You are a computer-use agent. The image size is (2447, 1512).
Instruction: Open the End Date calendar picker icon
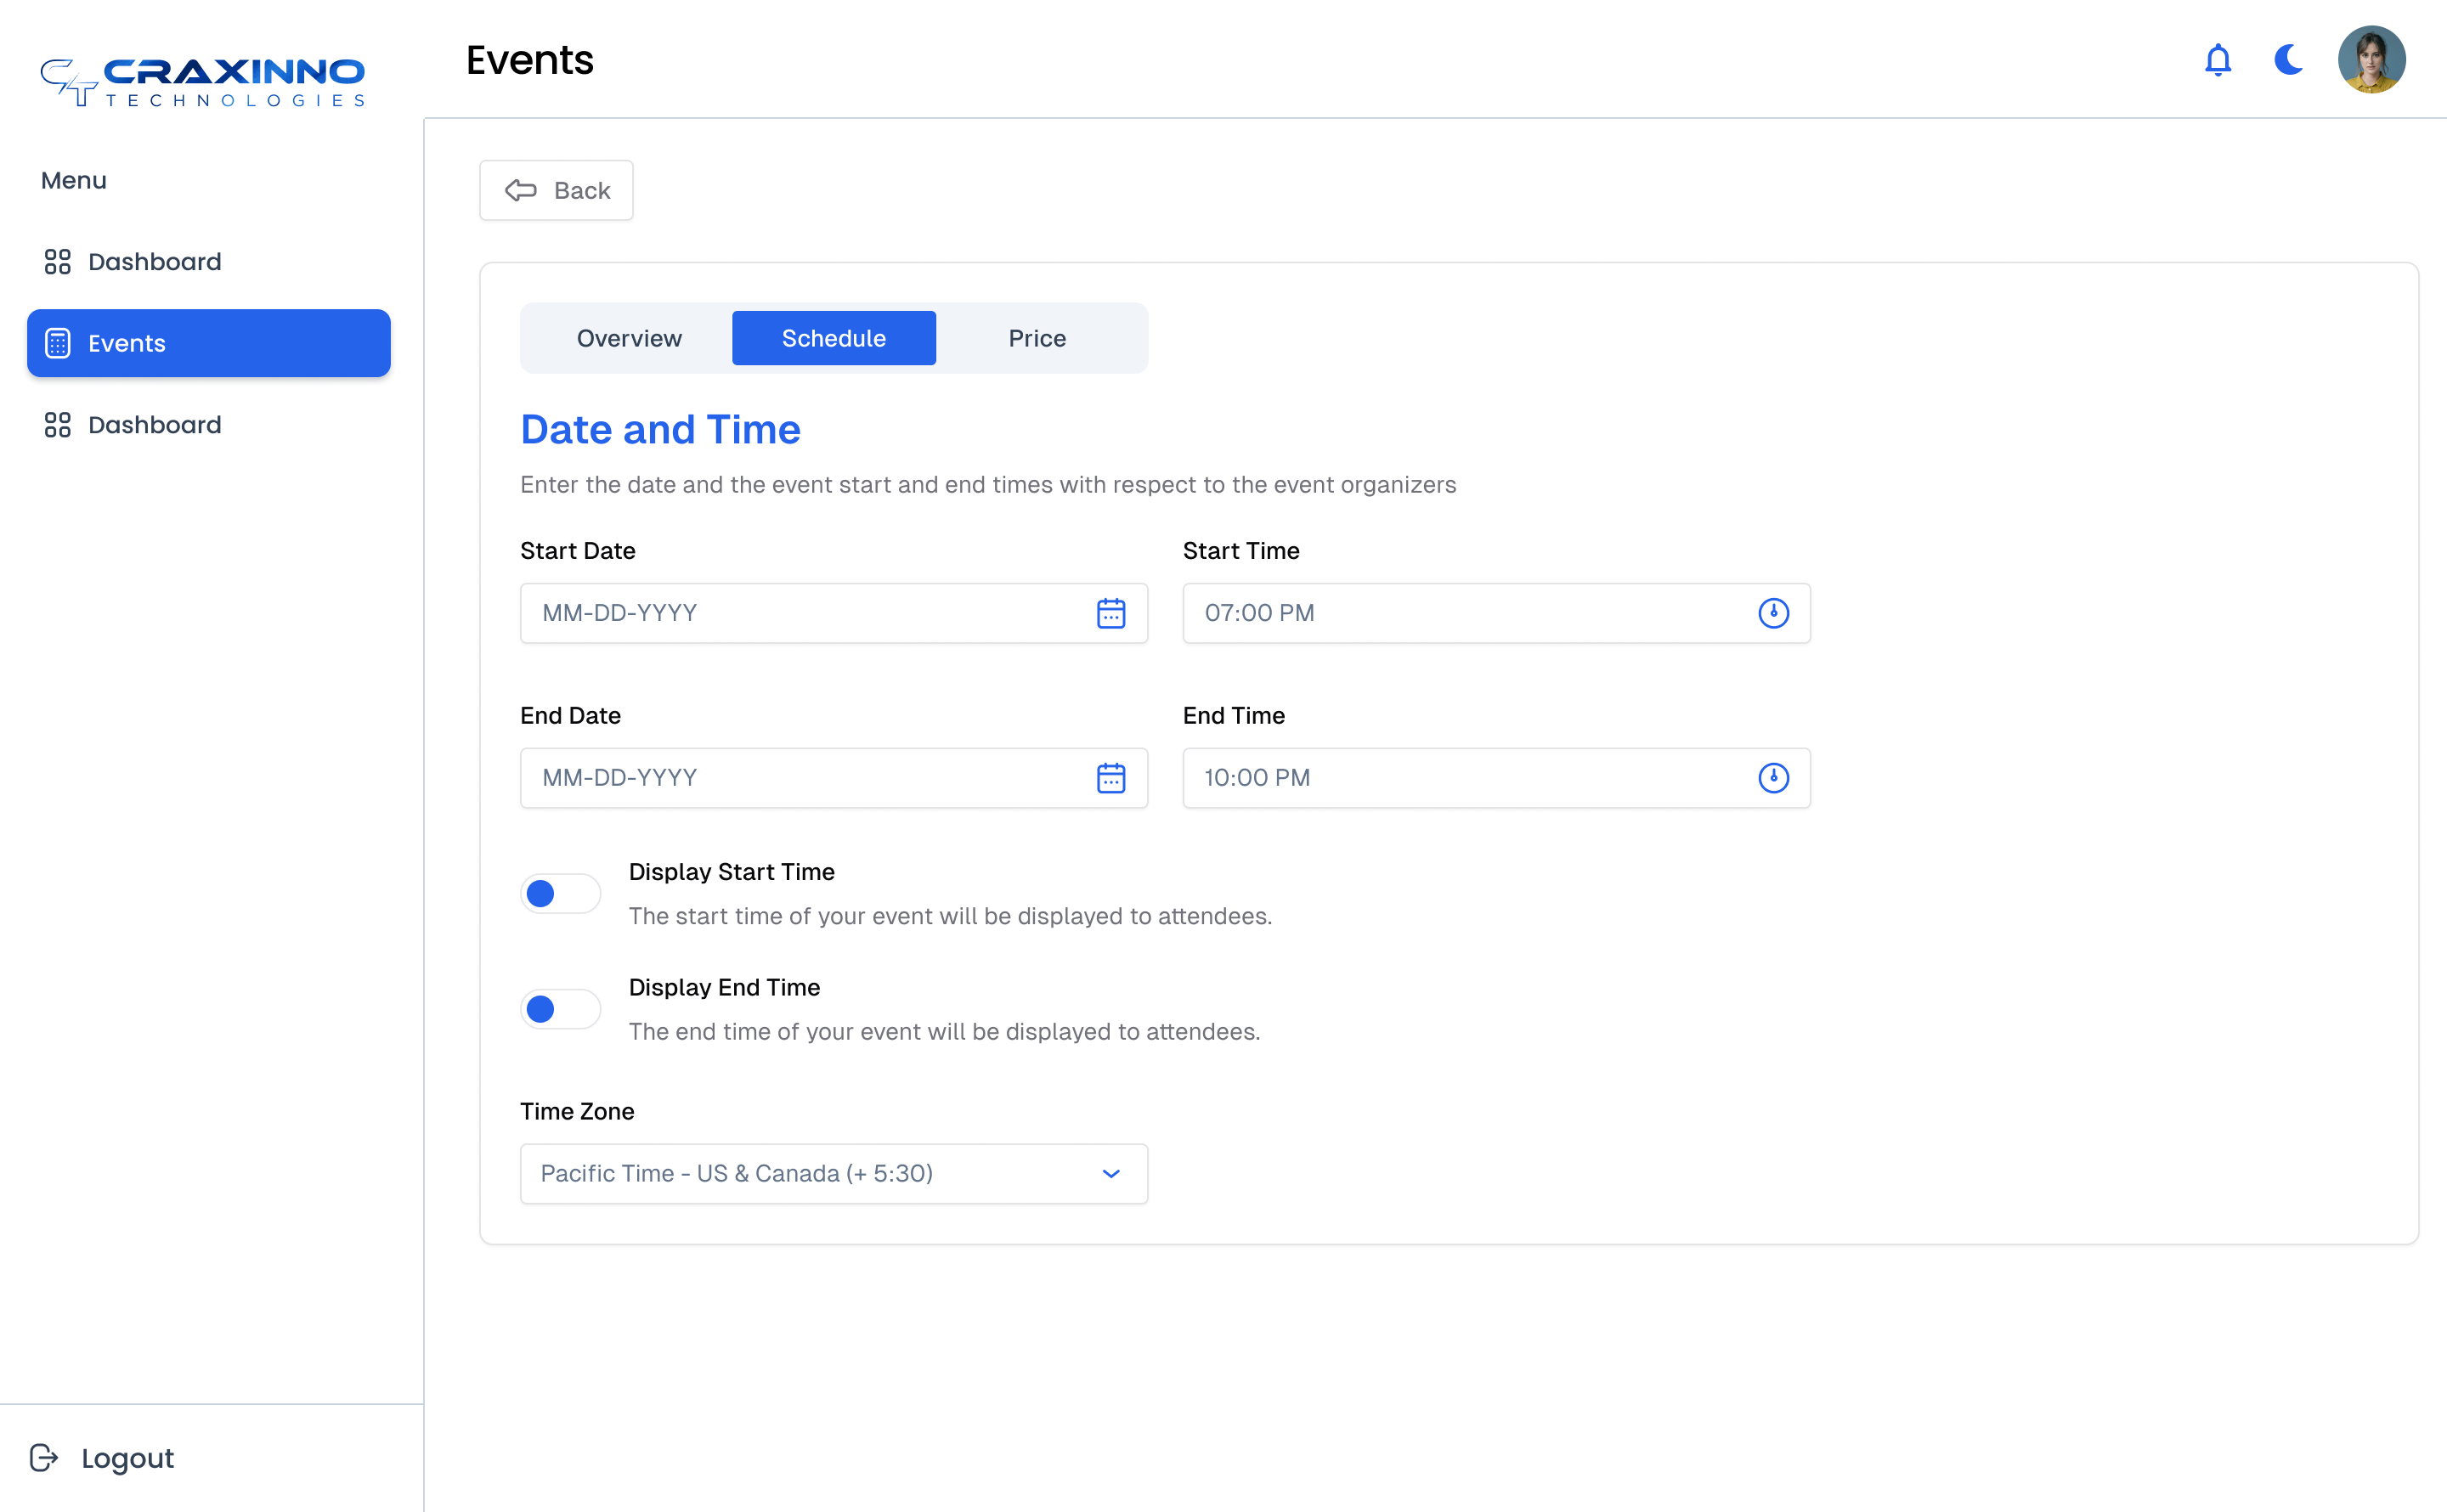(1111, 778)
